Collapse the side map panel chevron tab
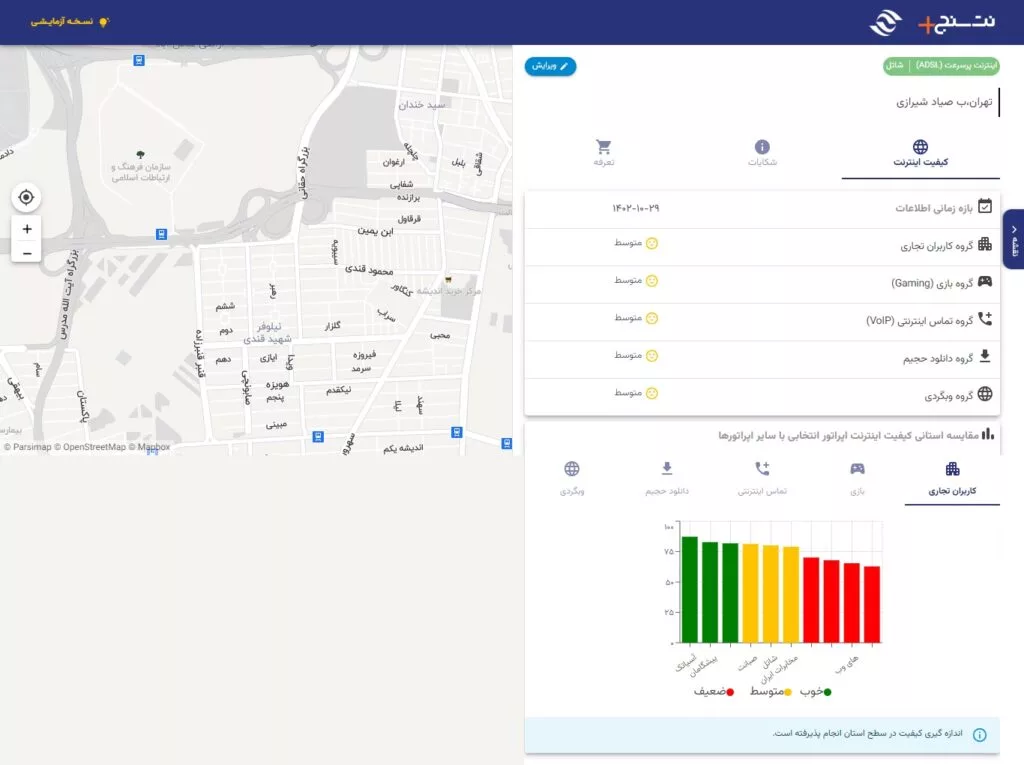 pos(1014,239)
